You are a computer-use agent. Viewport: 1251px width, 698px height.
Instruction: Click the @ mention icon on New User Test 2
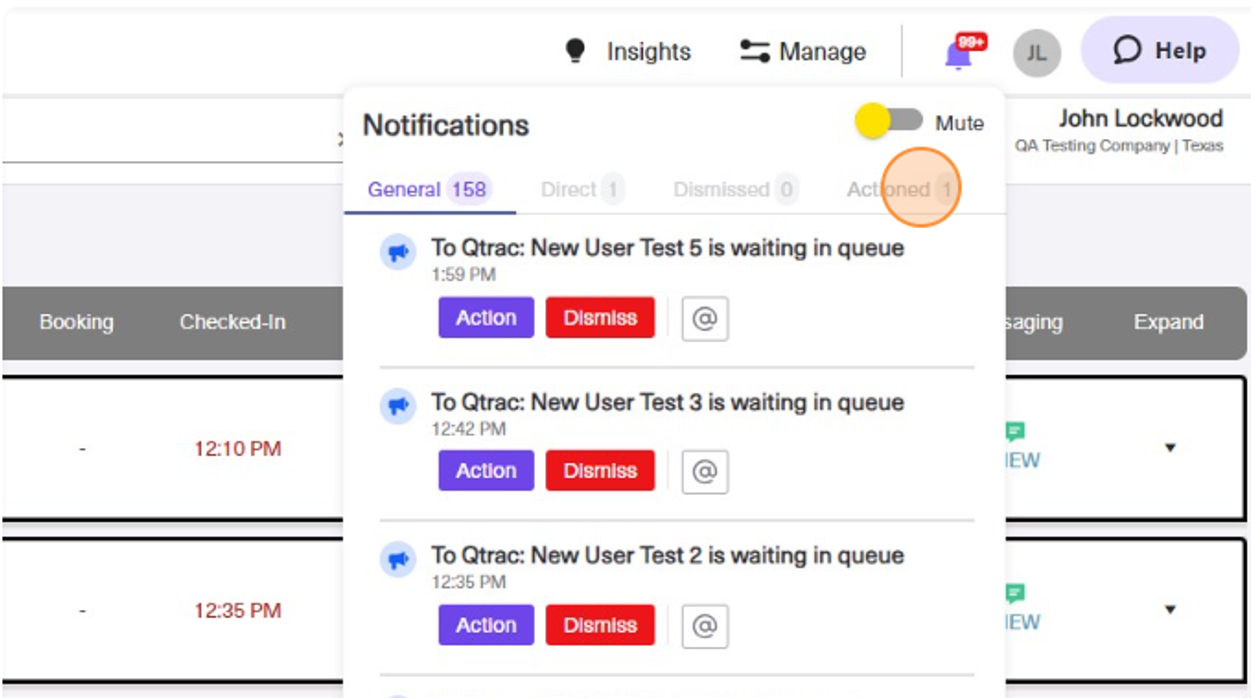(706, 624)
